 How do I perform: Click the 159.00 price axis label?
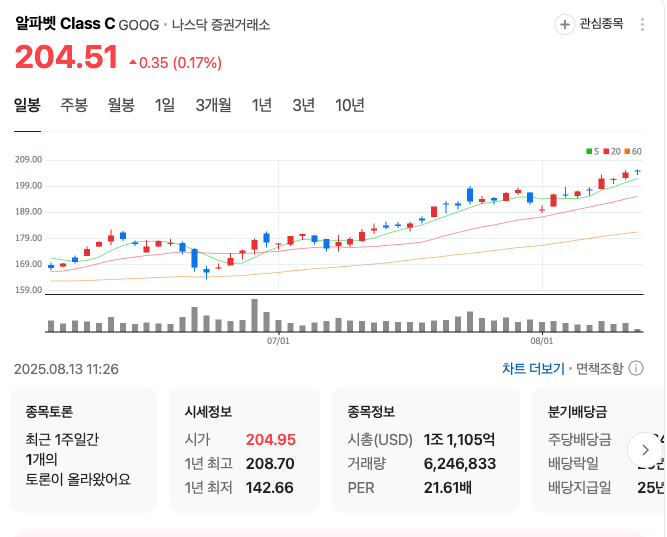pos(29,290)
